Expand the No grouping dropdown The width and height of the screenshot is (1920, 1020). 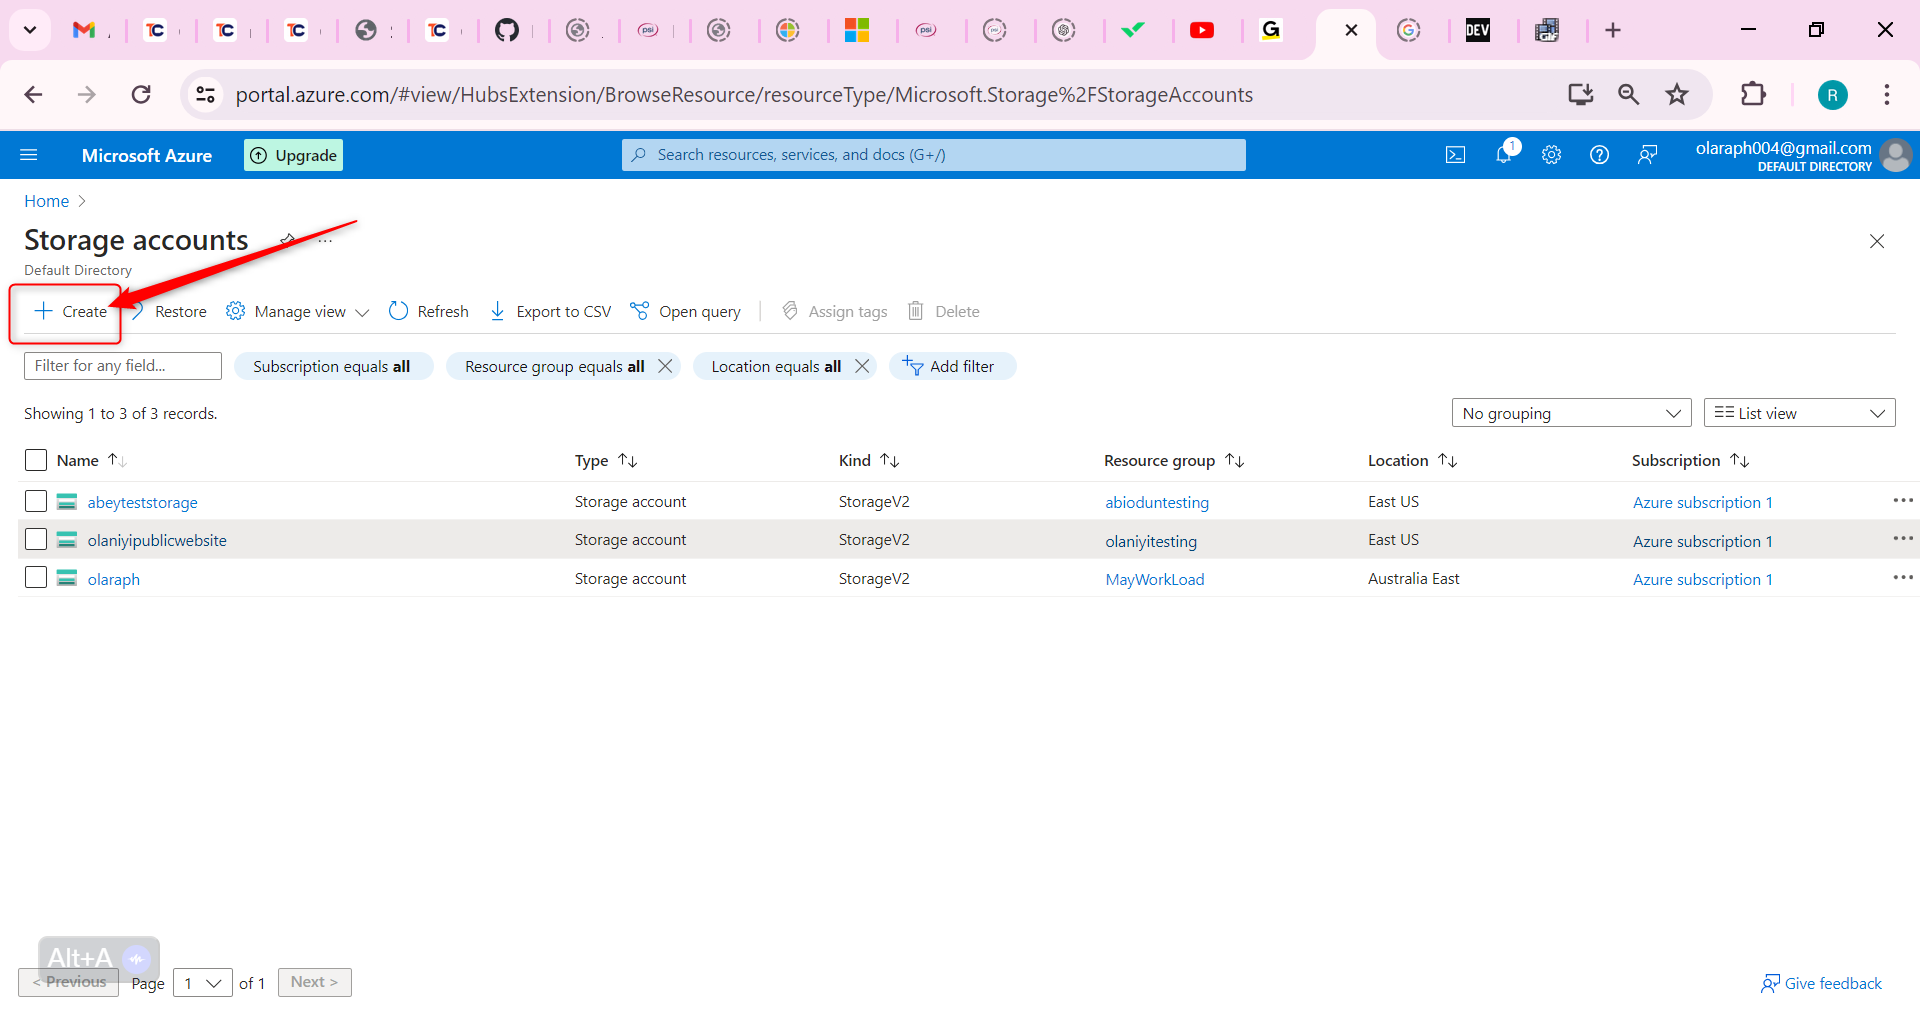pos(1570,413)
